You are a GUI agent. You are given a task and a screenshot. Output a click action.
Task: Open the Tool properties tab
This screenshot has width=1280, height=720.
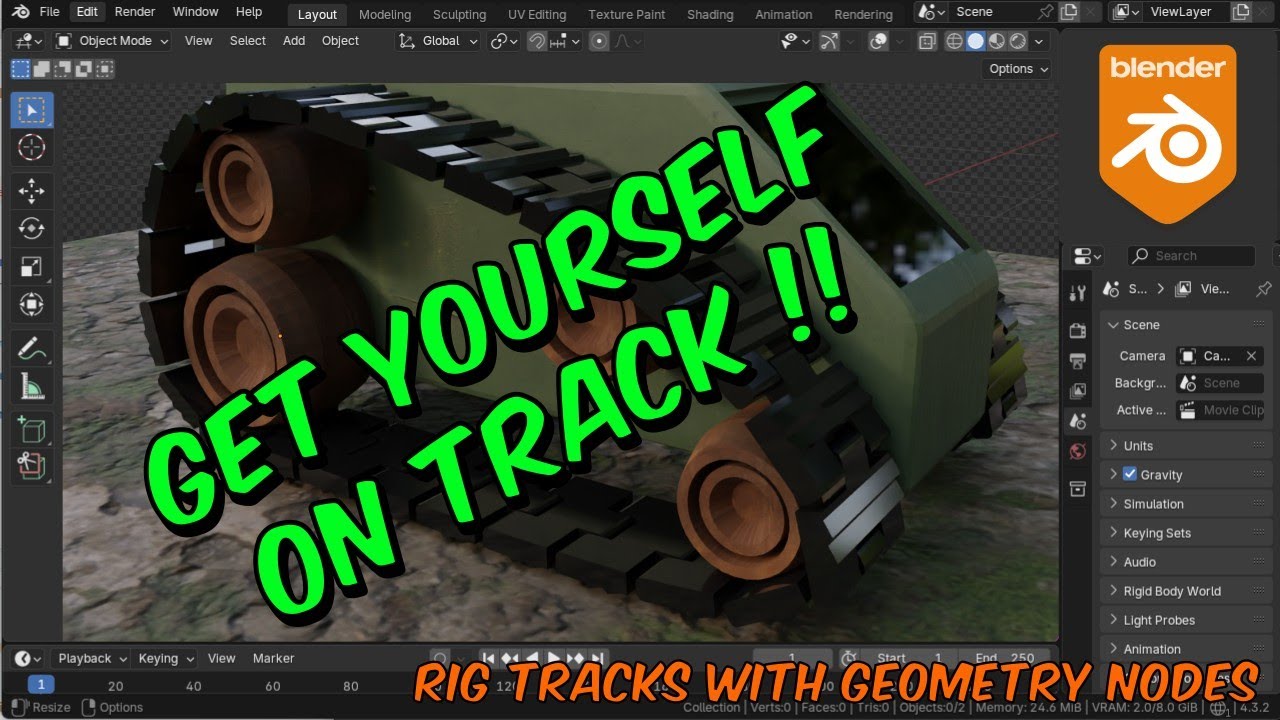click(1077, 294)
